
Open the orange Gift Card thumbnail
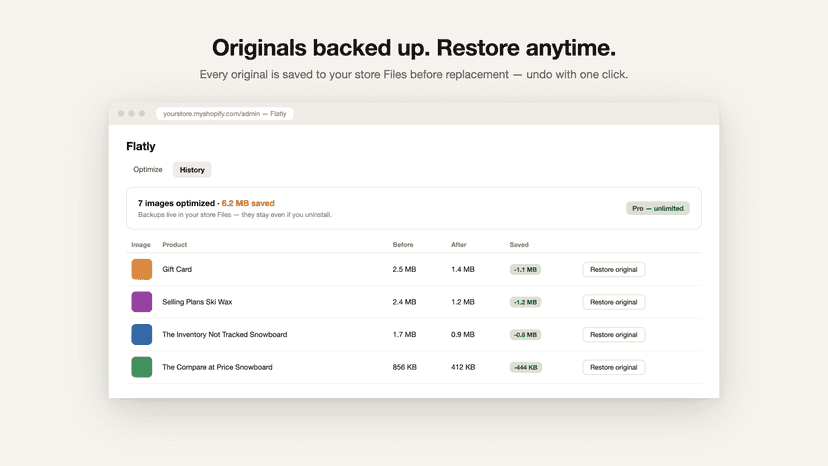142,269
